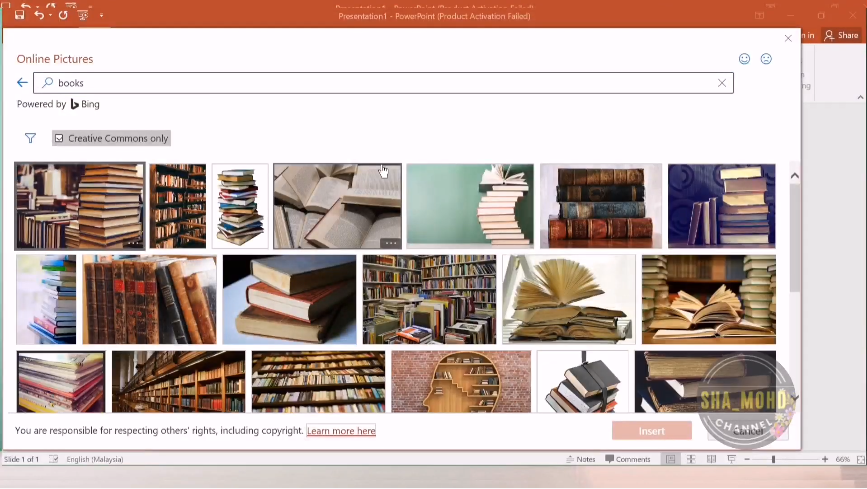
Task: Open Notes pane from status bar
Action: [x=581, y=459]
